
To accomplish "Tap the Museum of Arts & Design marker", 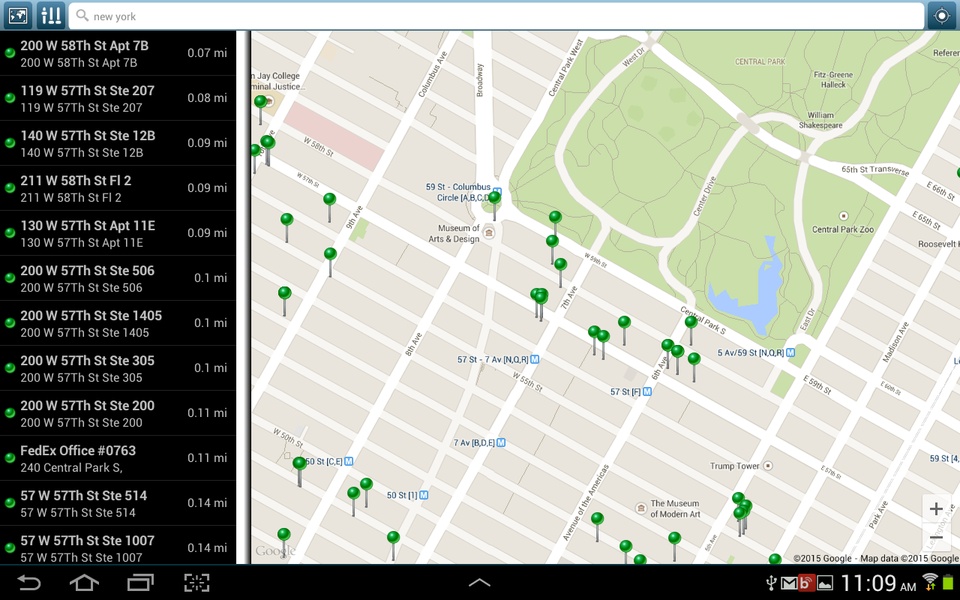I will click(489, 233).
